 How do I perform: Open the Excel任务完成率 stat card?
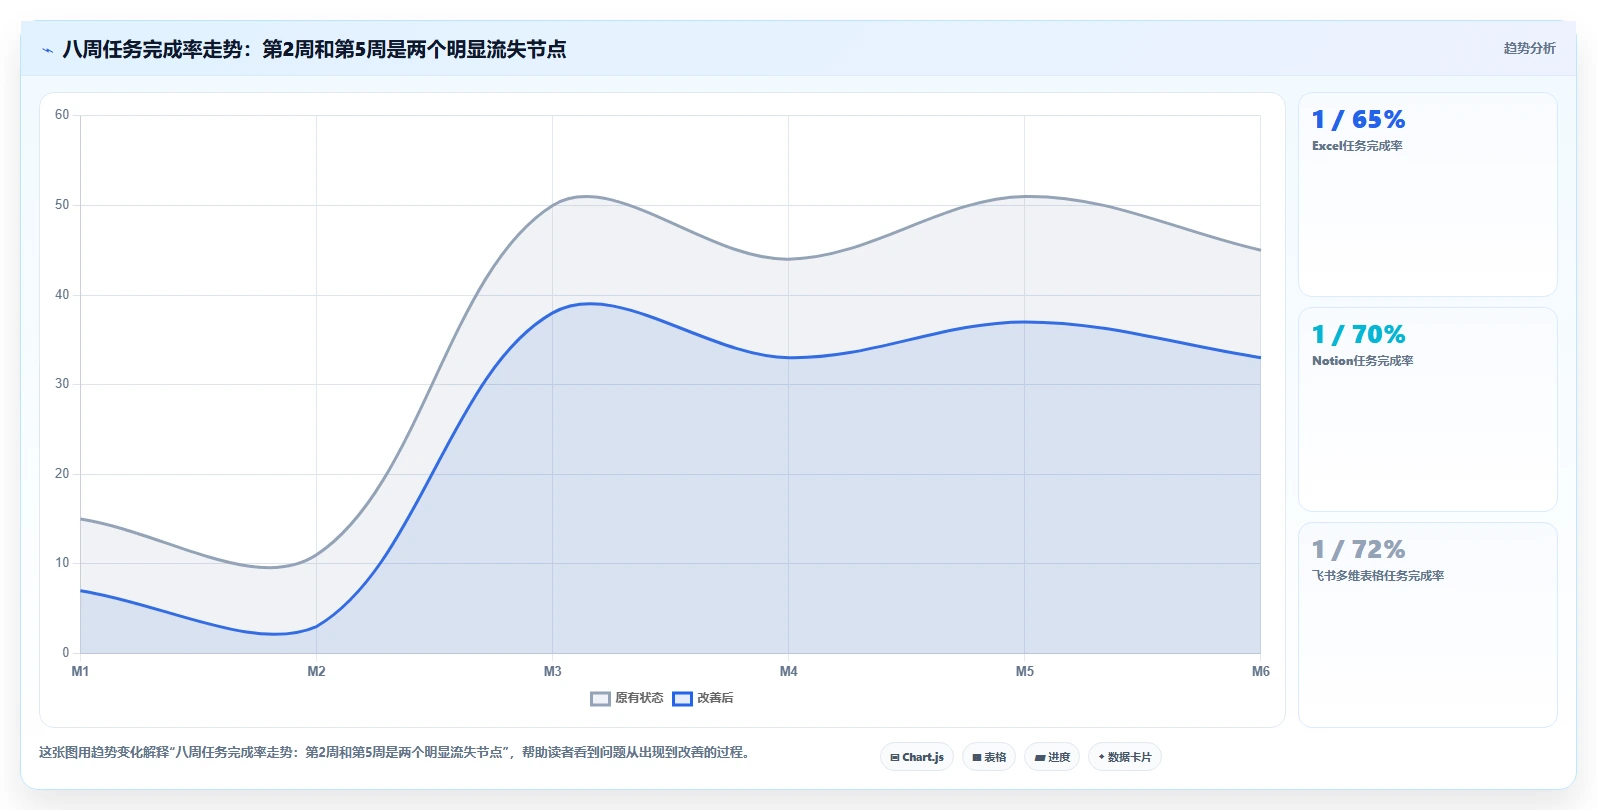[x=1427, y=195]
